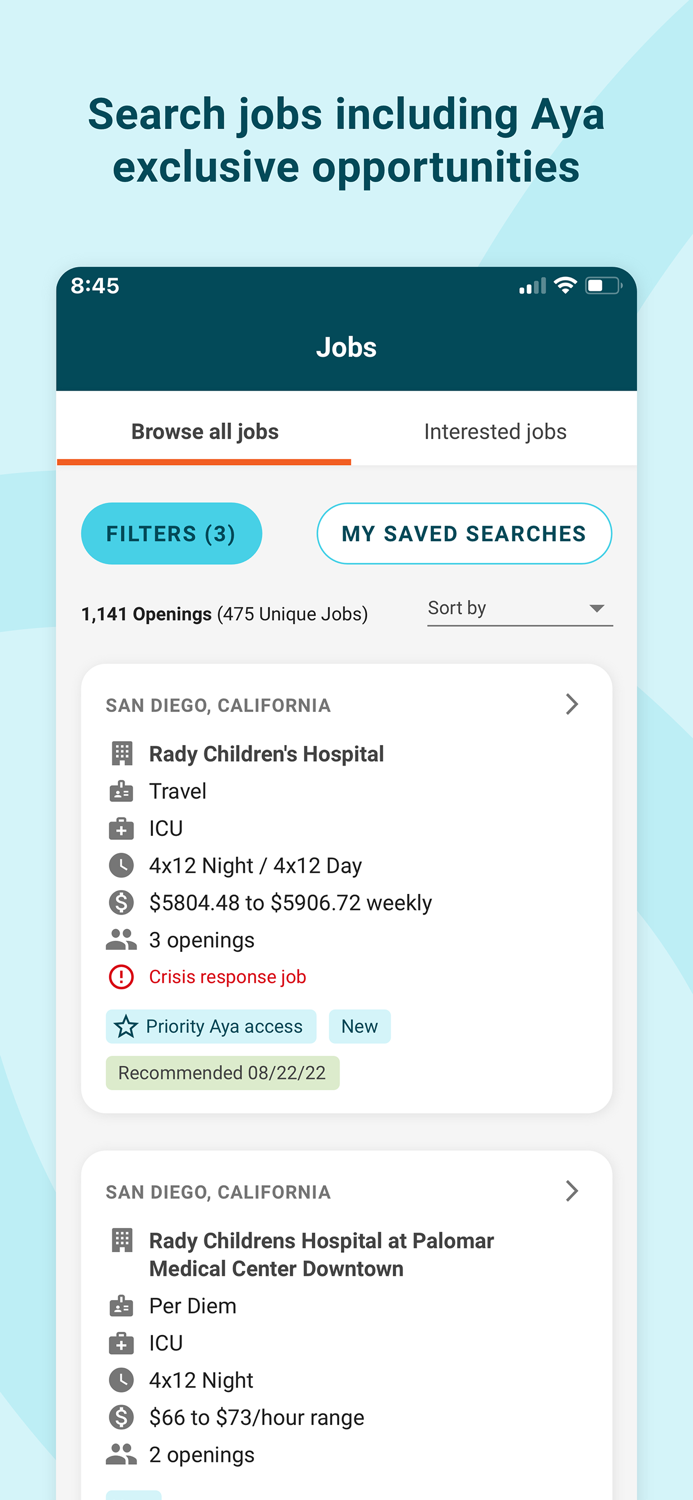Click the red Crisis response job alert icon
Viewport: 693px width, 1500px height.
(x=121, y=977)
